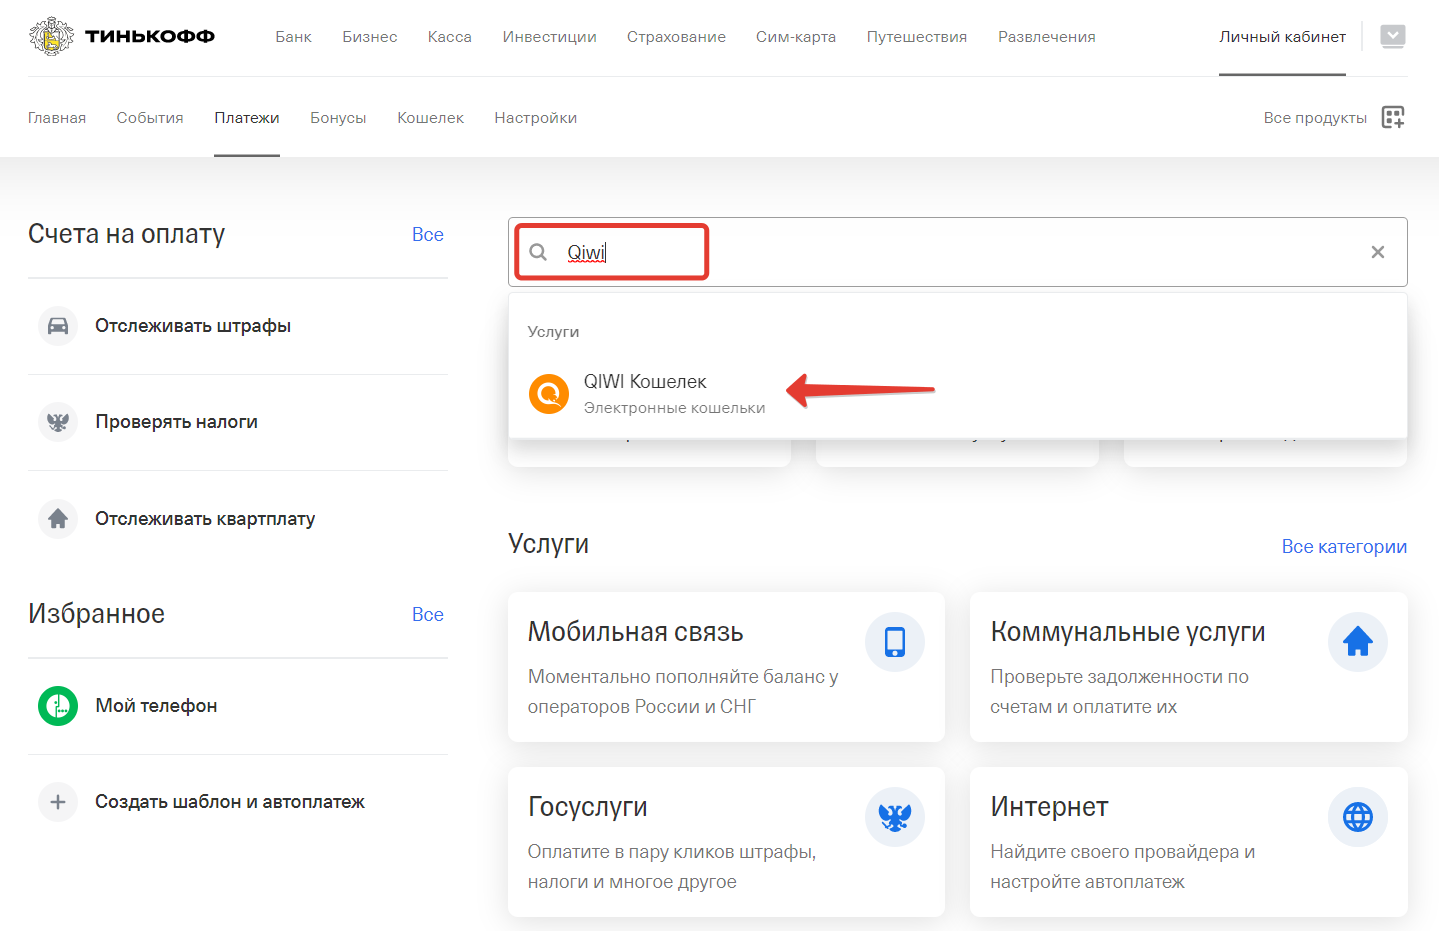Open Отслеживать штрафы
The width and height of the screenshot is (1439, 931).
238,326
